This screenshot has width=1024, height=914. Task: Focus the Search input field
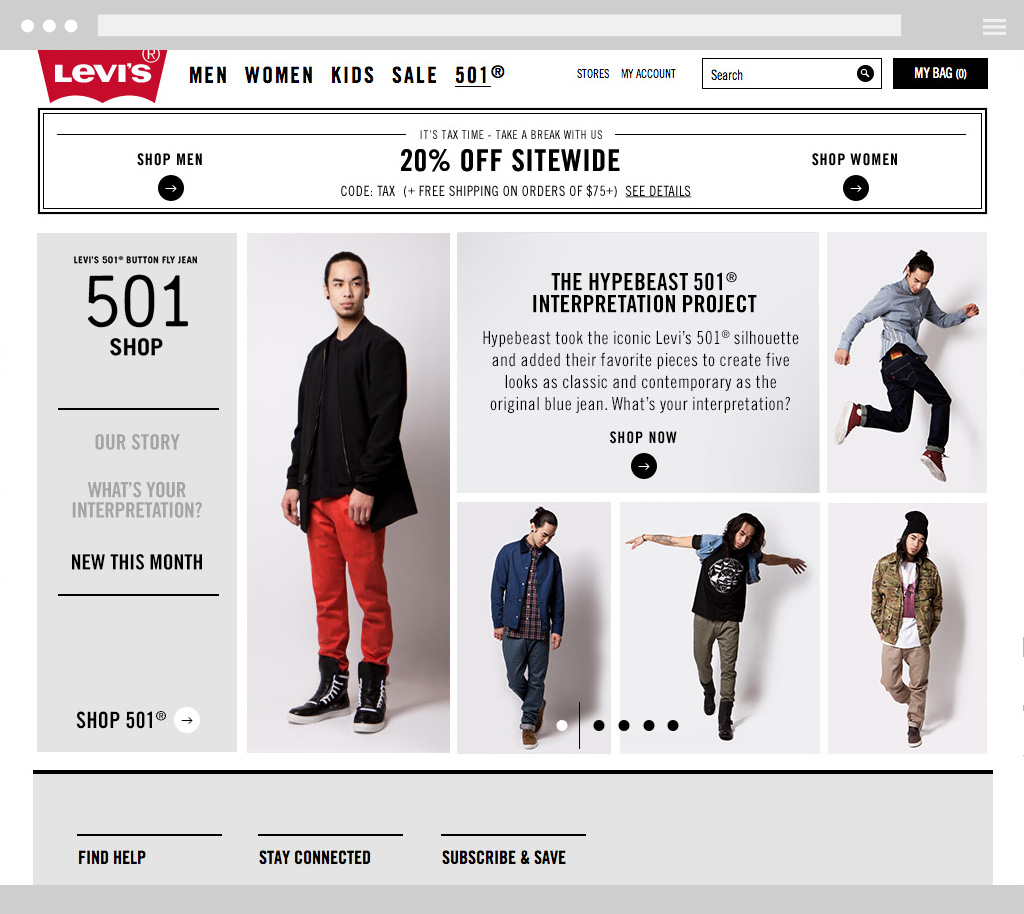point(780,74)
